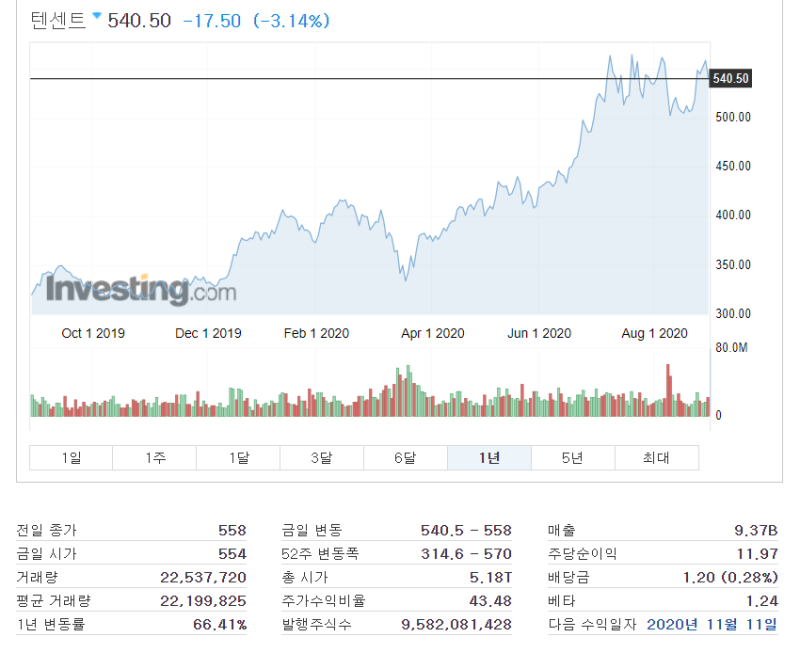Select the 최대 time range tab
This screenshot has height=653, width=800.
pos(657,458)
